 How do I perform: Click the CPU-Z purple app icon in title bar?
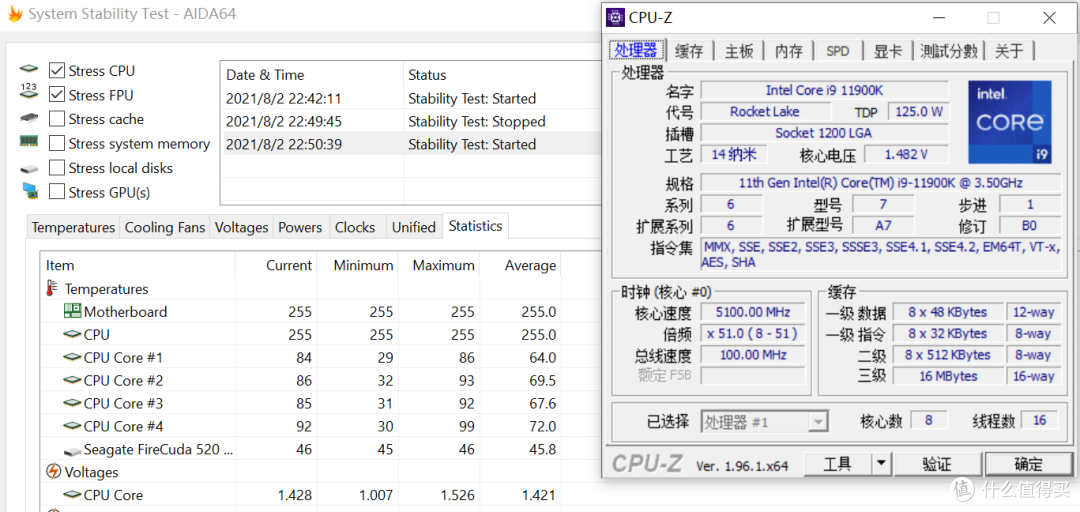click(615, 17)
